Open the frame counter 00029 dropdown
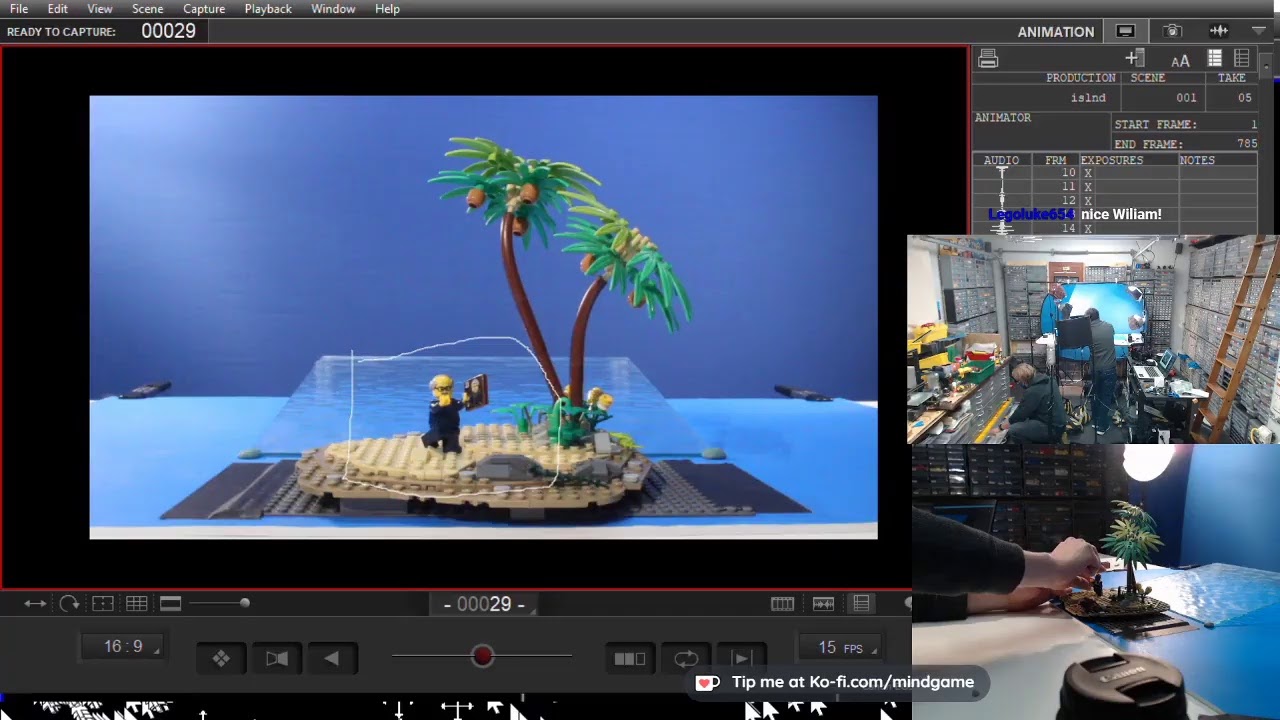 coord(486,604)
